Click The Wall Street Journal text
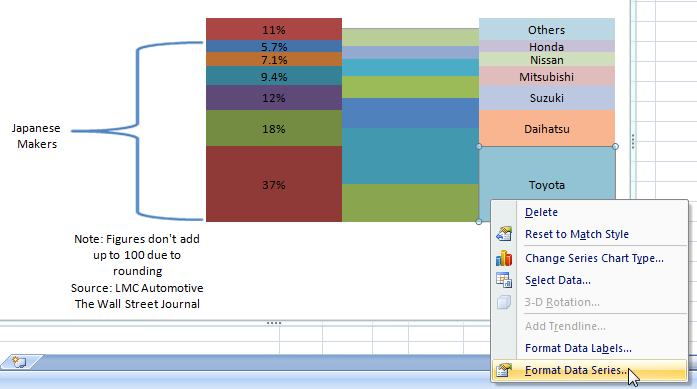The width and height of the screenshot is (697, 389). [x=137, y=304]
